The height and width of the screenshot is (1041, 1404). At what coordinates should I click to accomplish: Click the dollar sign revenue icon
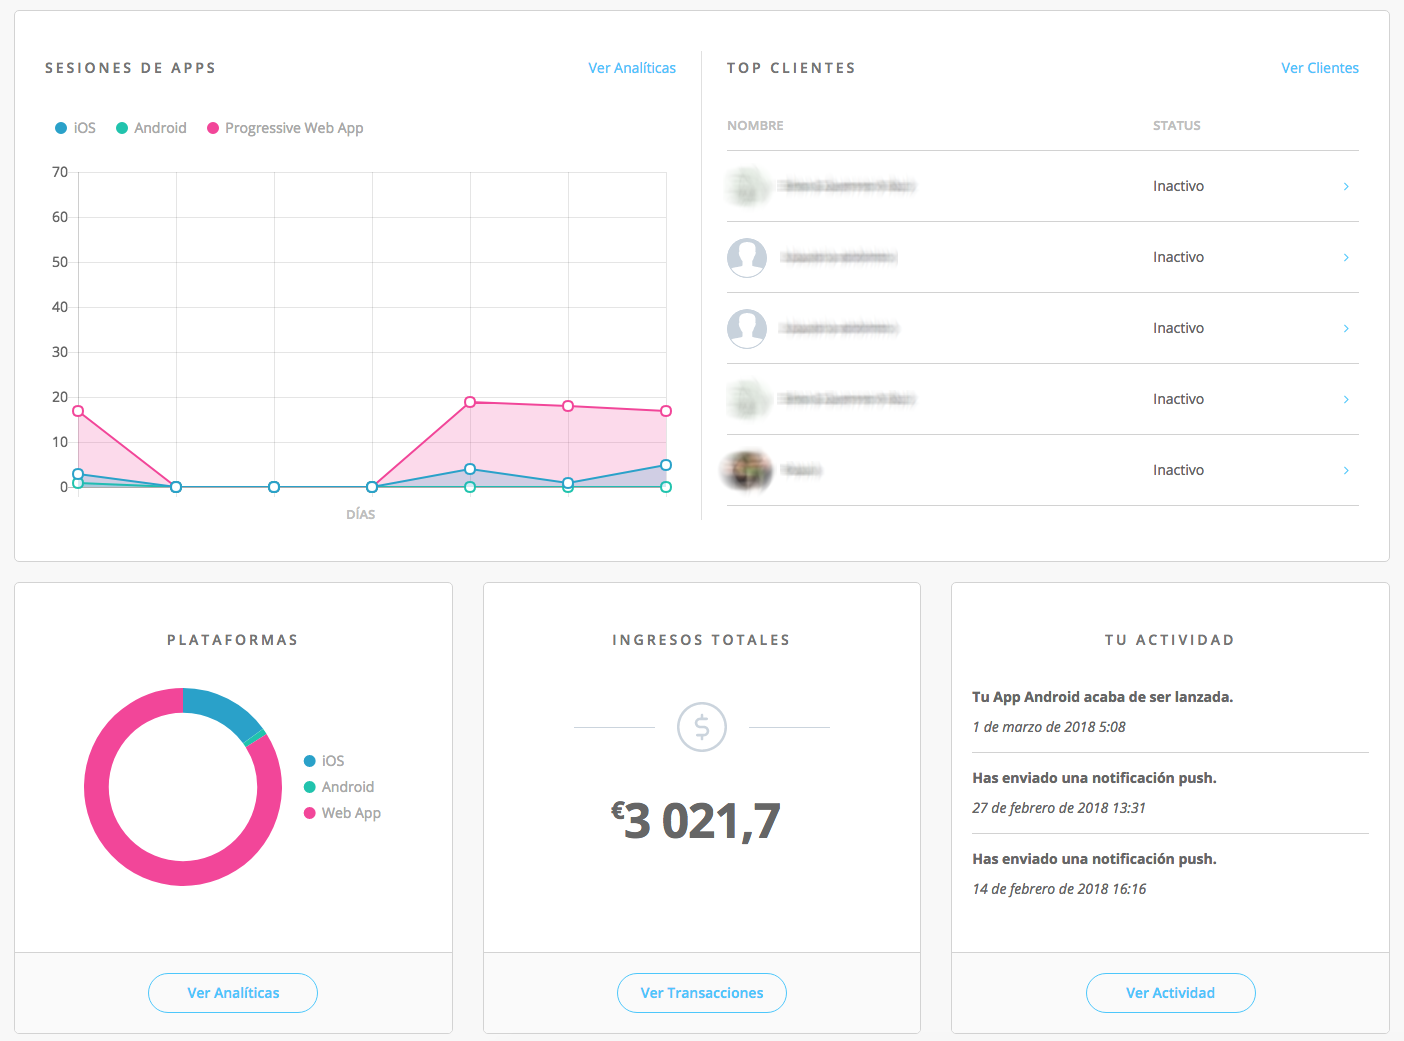point(701,727)
